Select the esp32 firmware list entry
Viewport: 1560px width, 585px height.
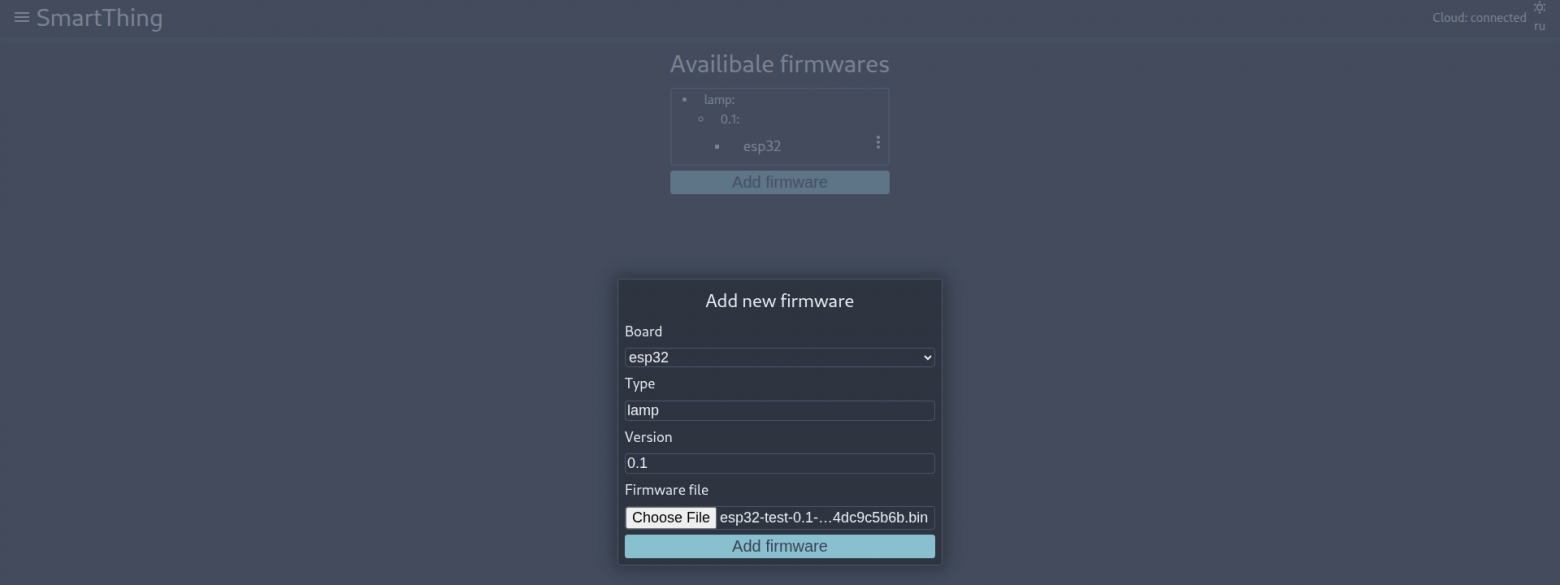pos(762,146)
